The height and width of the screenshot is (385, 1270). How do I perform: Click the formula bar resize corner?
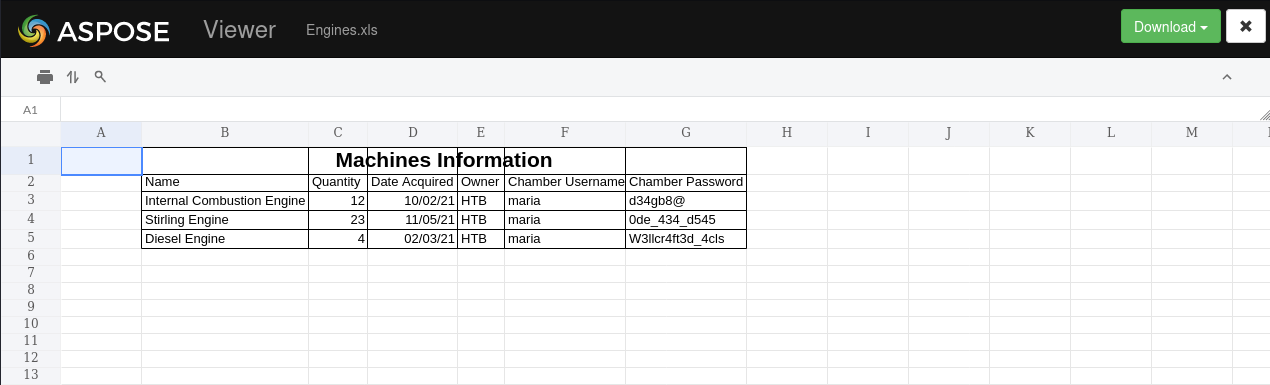[1264, 116]
